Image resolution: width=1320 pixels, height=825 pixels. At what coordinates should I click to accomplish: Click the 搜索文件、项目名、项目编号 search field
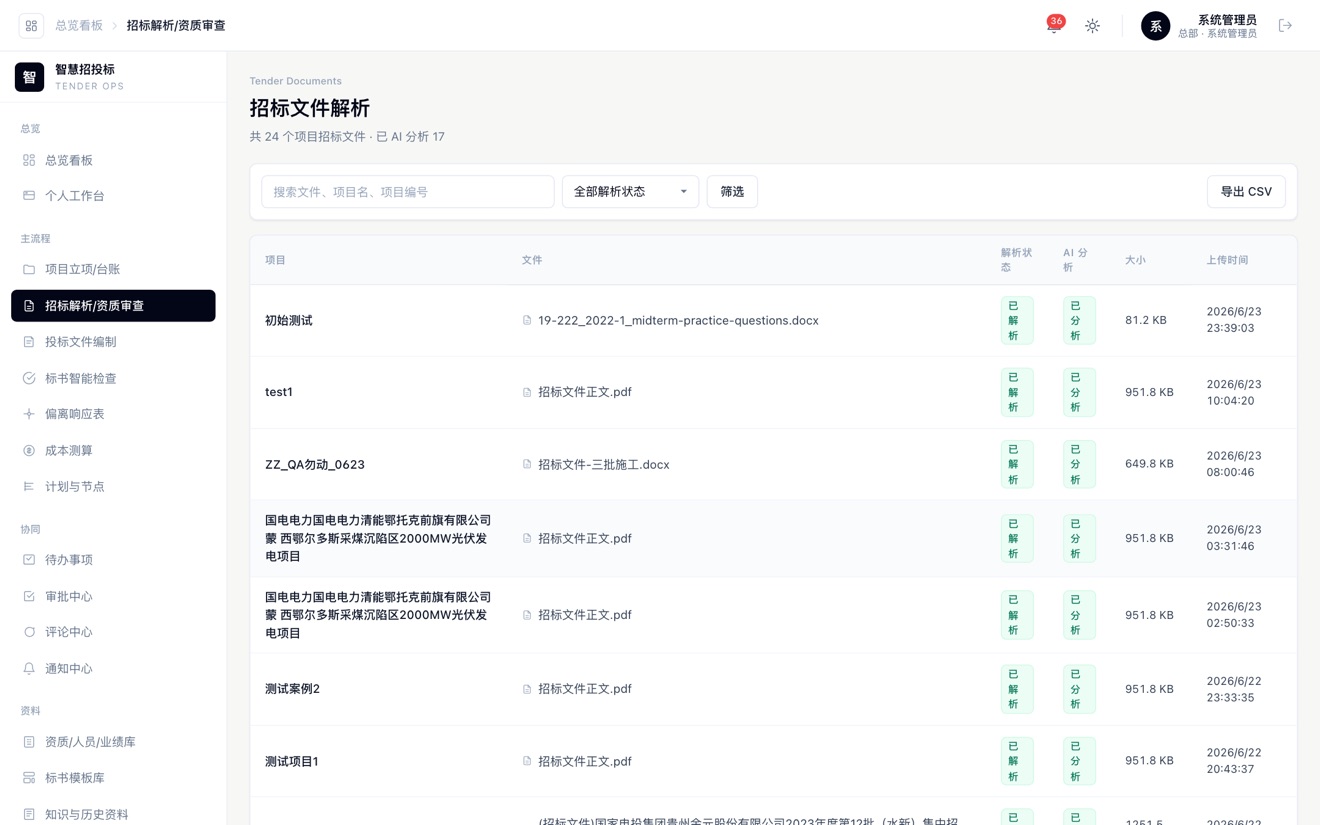click(x=408, y=192)
